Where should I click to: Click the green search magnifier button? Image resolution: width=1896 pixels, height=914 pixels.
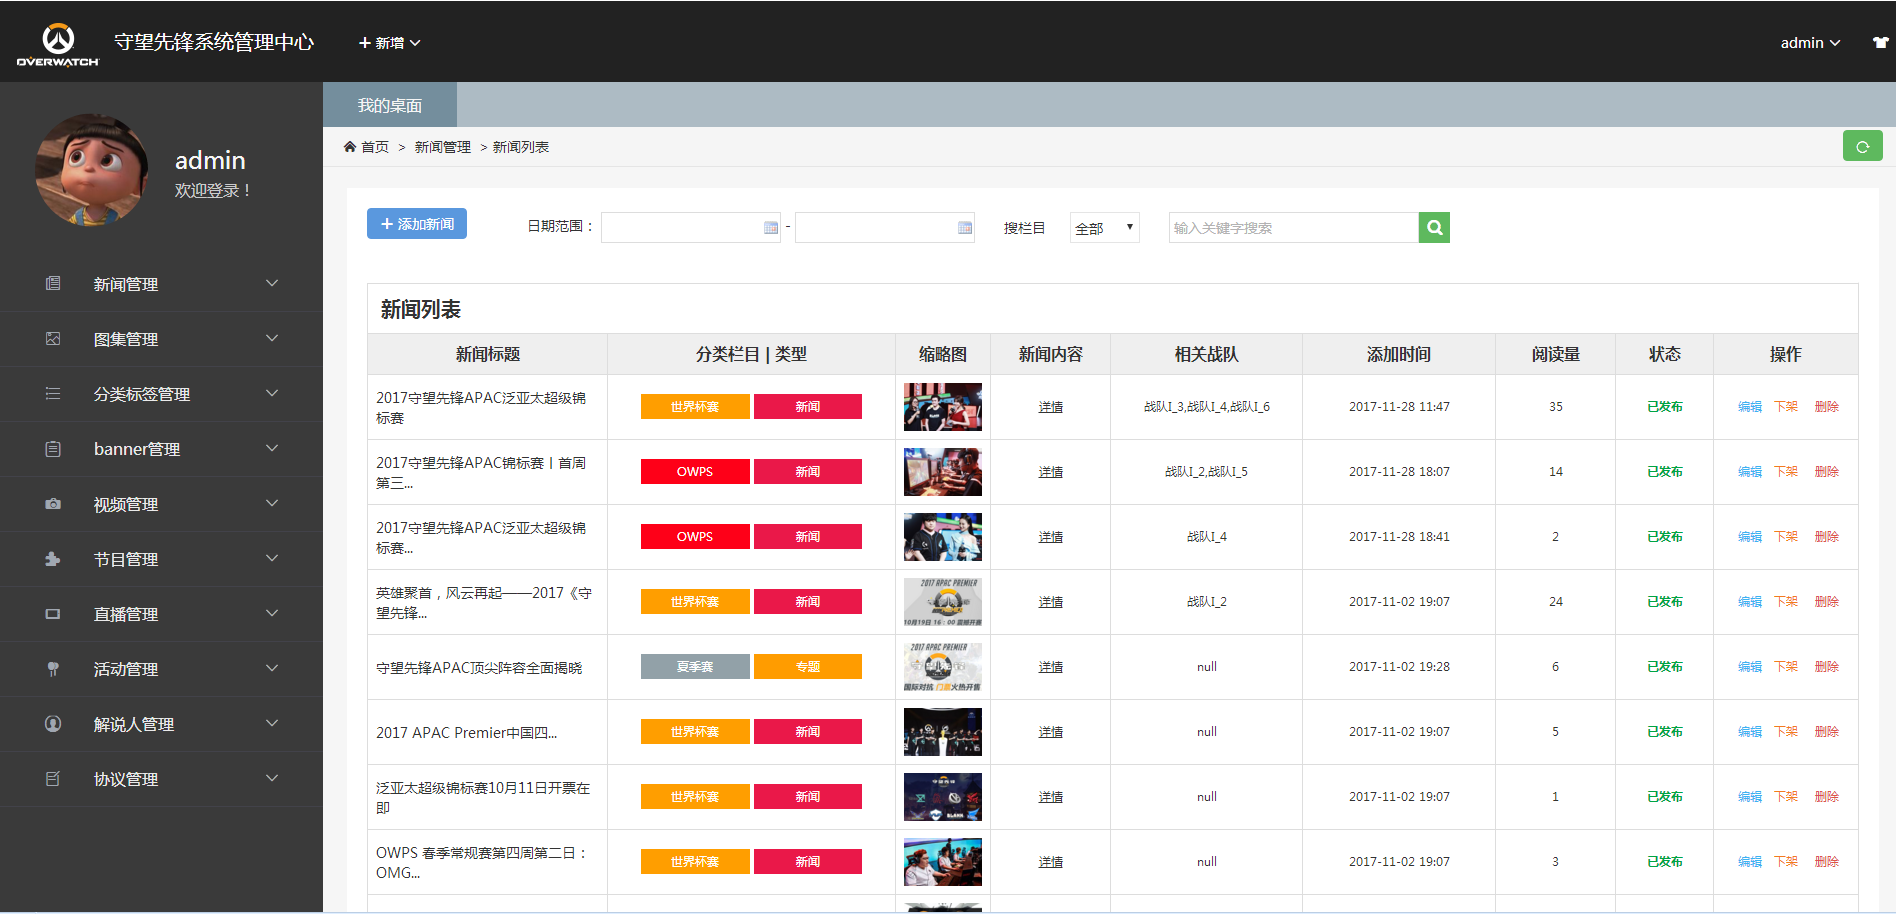click(x=1434, y=227)
